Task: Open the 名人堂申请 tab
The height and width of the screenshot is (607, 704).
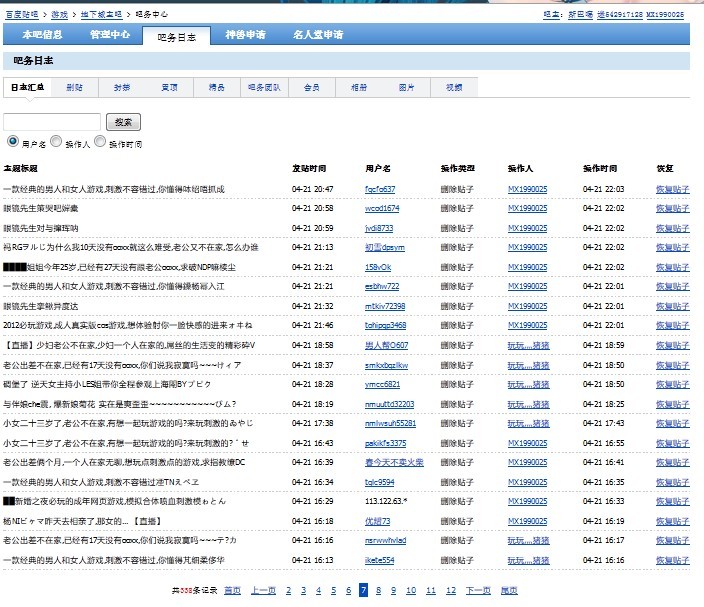Action: [318, 35]
